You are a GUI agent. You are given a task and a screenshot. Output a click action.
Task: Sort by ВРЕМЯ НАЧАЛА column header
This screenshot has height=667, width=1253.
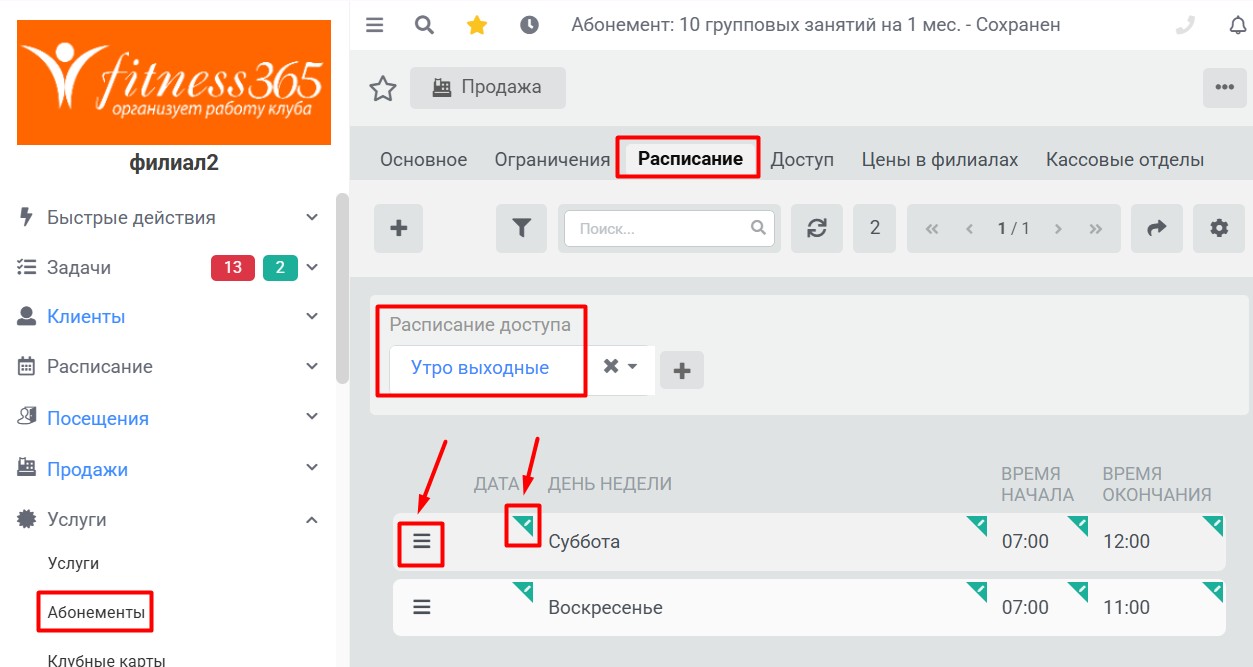(1037, 484)
